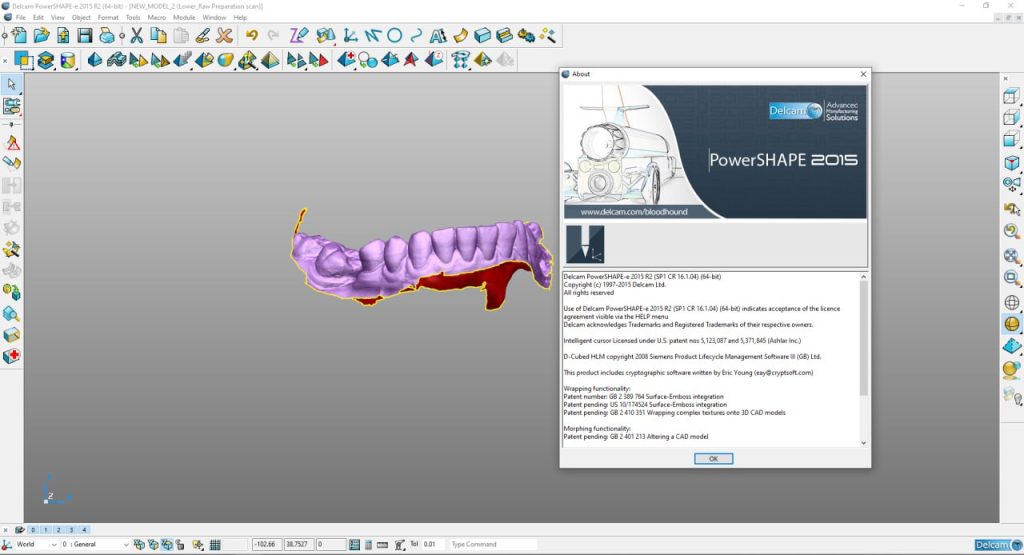Viewport: 1024px width, 555px height.
Task: Select the wireframe view cube icon
Action: coord(1011,97)
